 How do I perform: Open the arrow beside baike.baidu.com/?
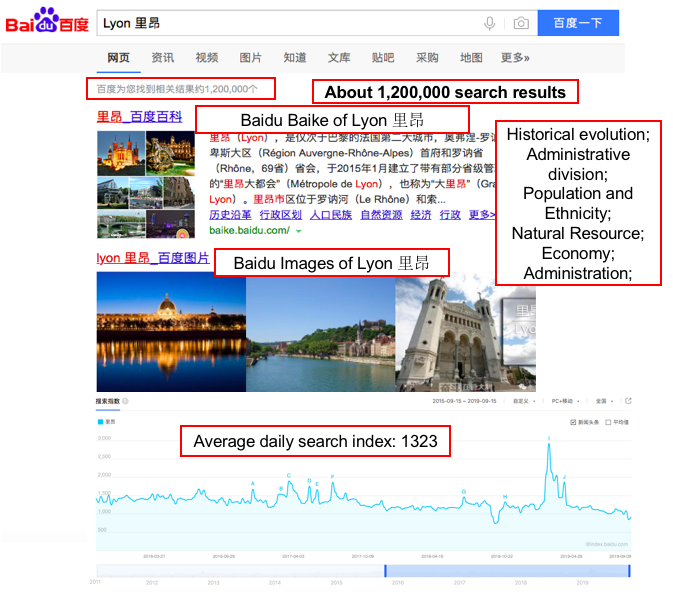tap(299, 231)
